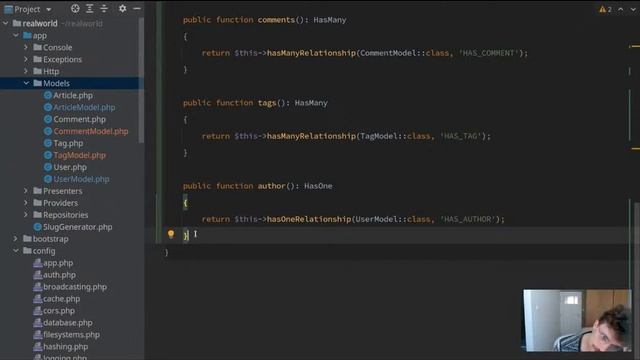Click the 'HAS_AUTHOR' string literal
This screenshot has width=640, height=360.
[x=467, y=220]
